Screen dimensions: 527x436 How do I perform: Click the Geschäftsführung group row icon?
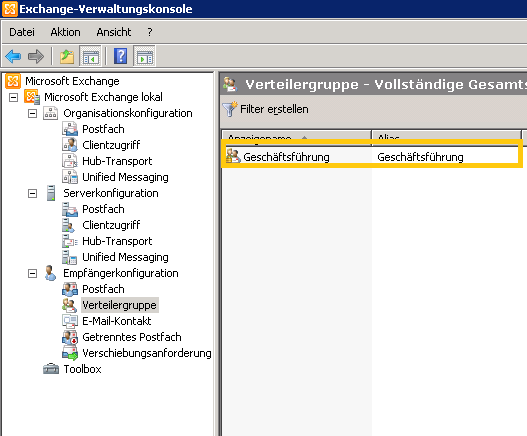[x=233, y=156]
